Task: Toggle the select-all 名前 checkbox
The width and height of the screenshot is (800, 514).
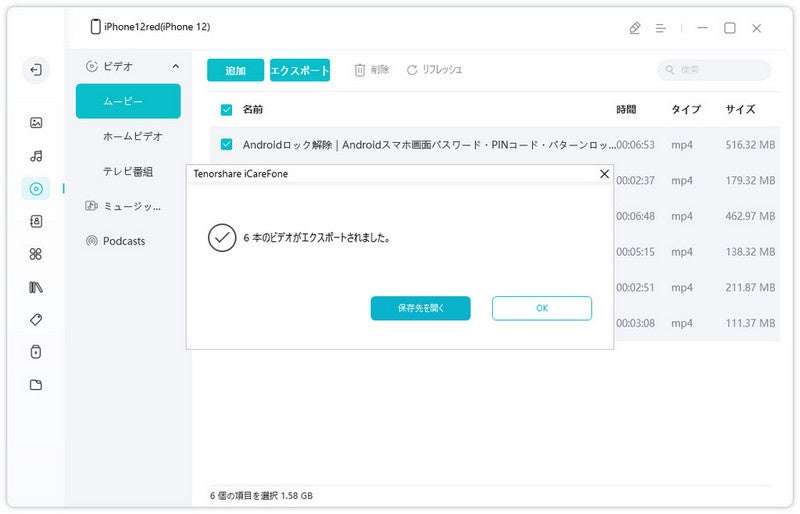Action: click(x=227, y=109)
